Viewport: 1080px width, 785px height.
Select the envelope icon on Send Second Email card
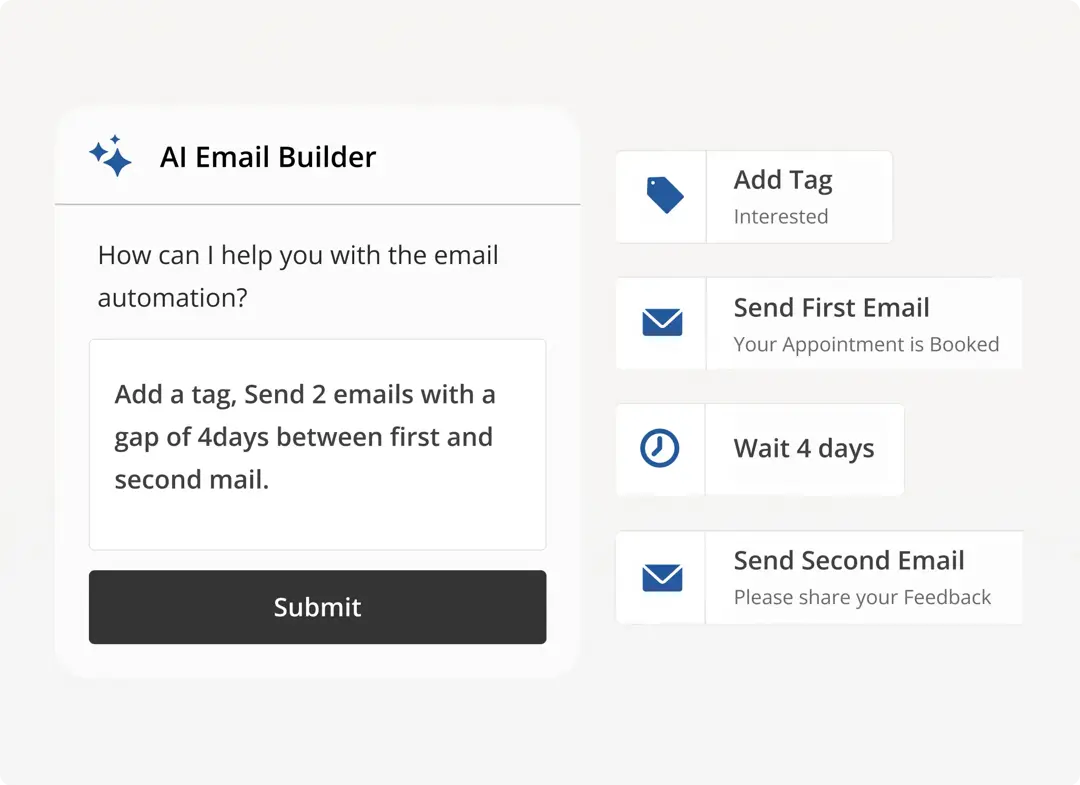coord(660,577)
